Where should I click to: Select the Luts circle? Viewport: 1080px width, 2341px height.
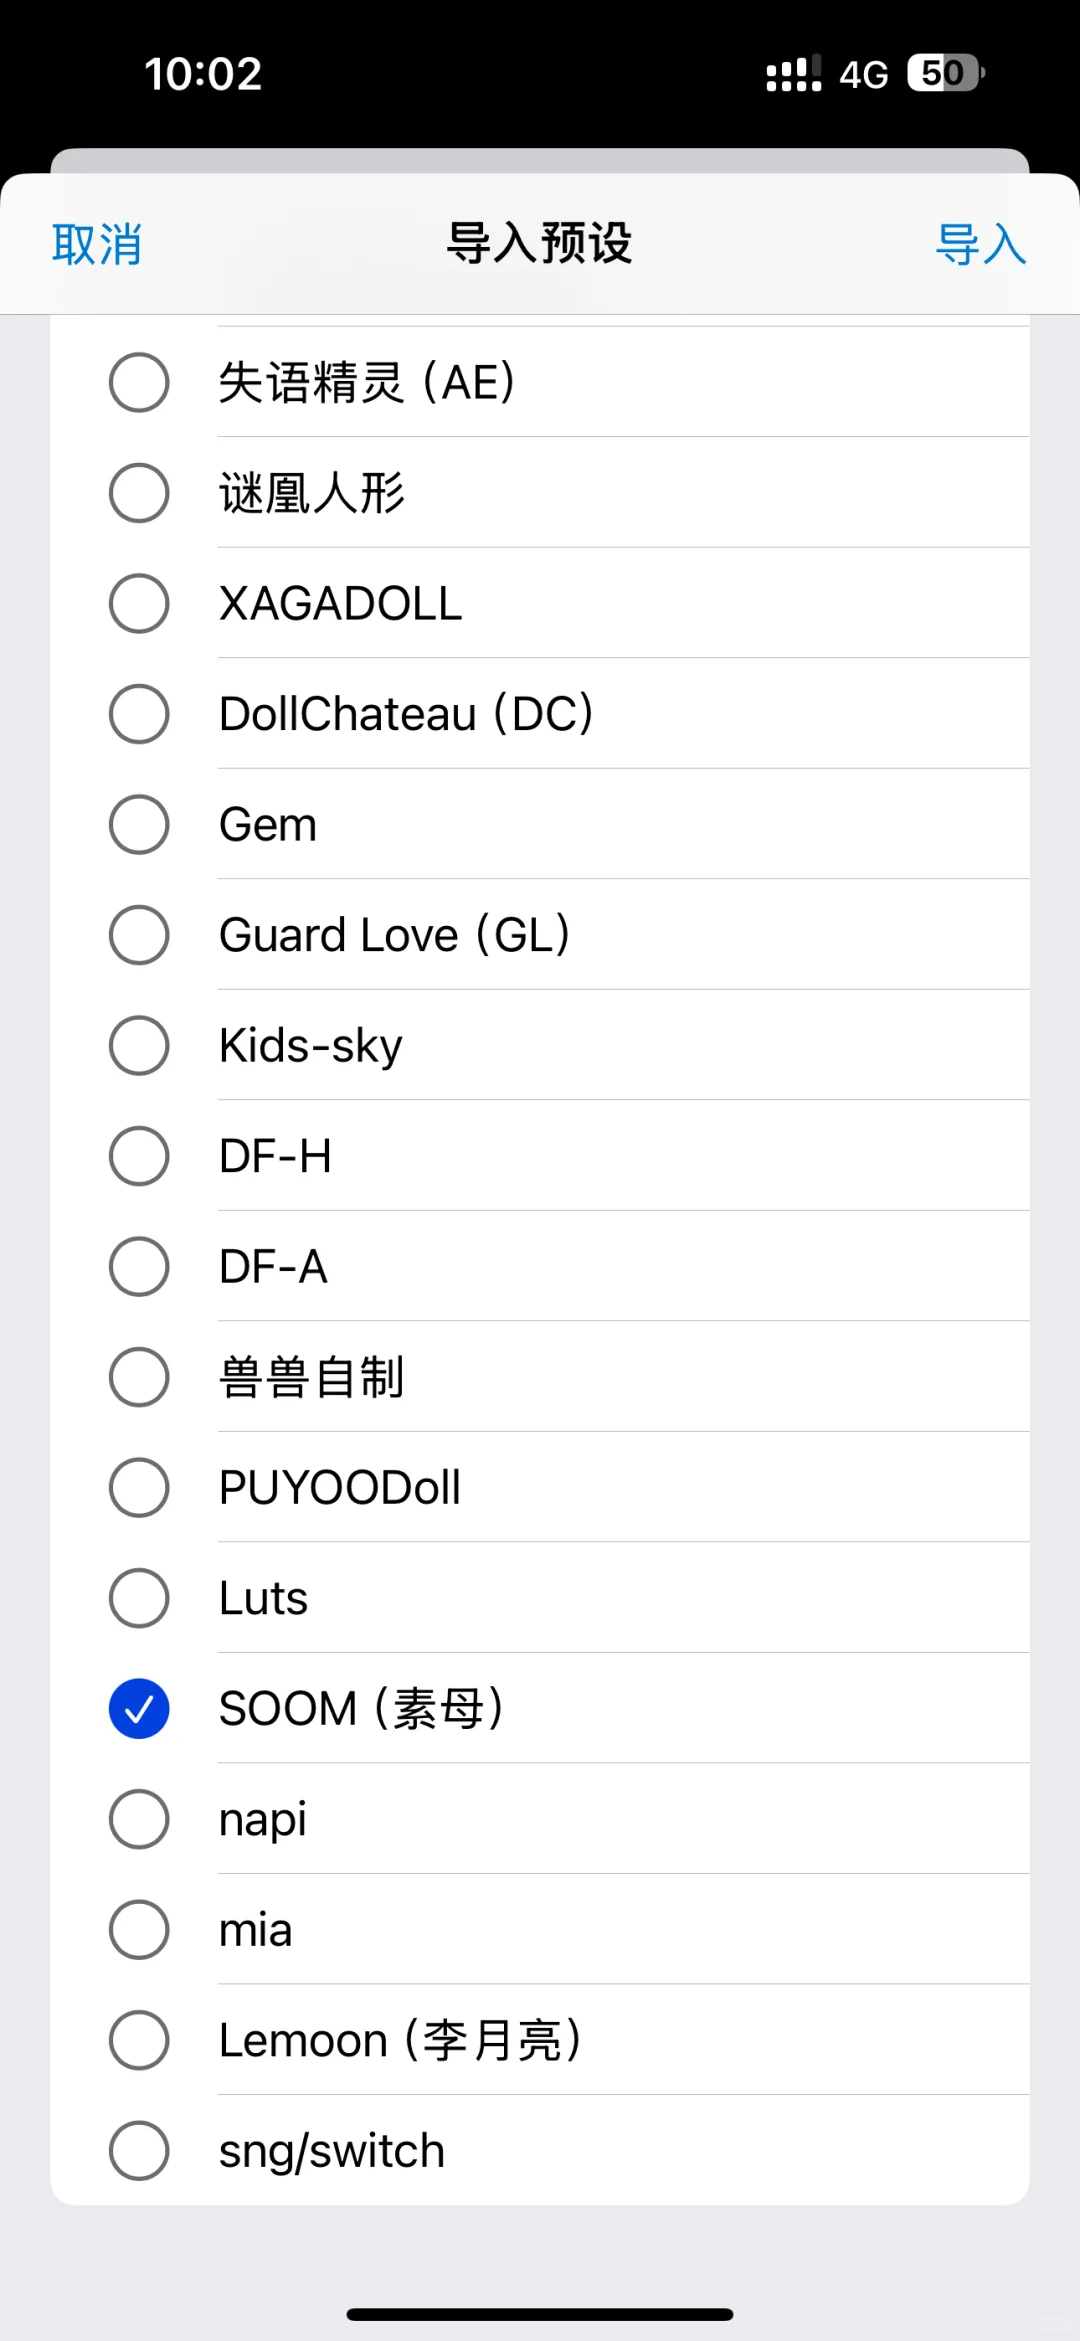tap(139, 1598)
